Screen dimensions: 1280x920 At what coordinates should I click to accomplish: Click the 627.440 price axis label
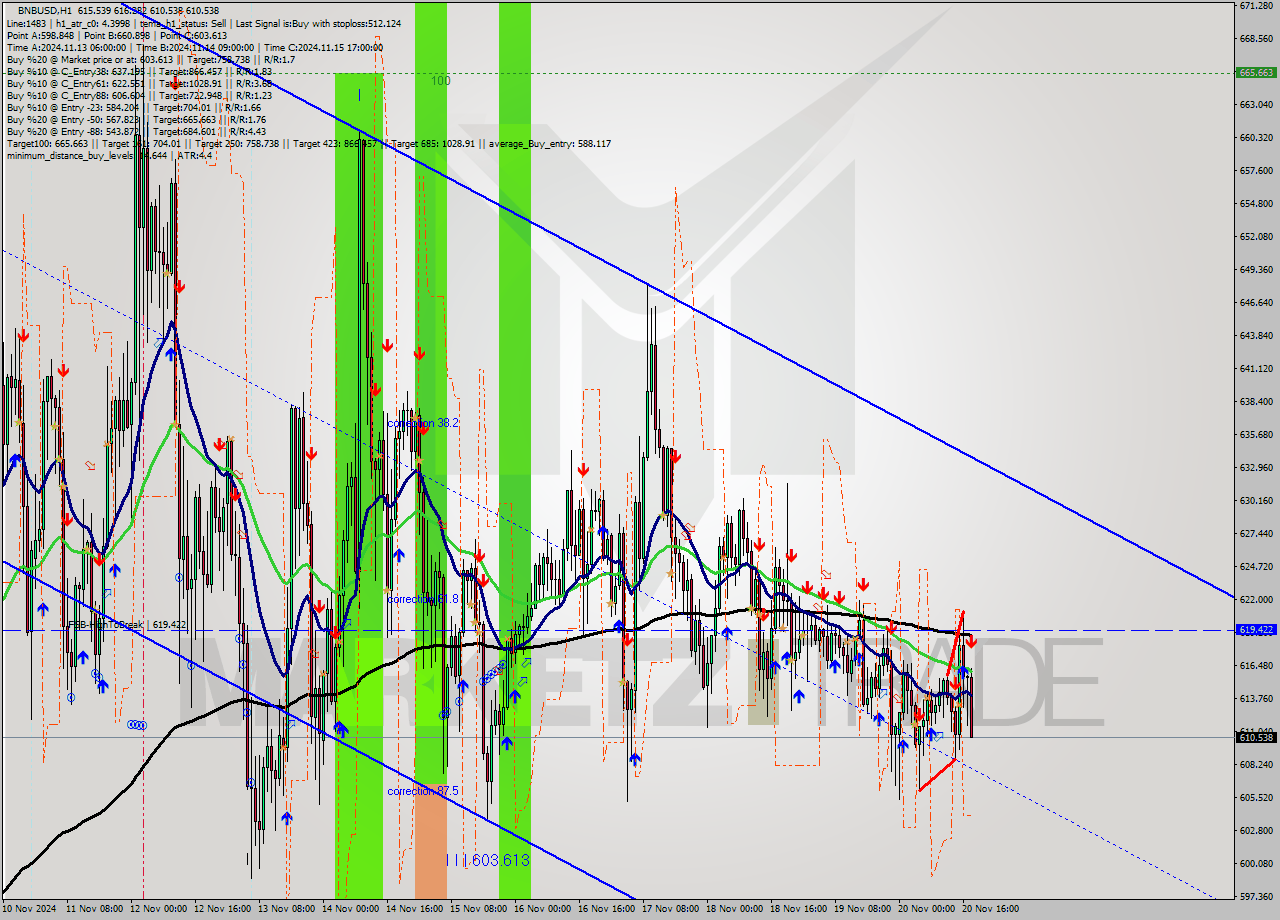pyautogui.click(x=1256, y=534)
